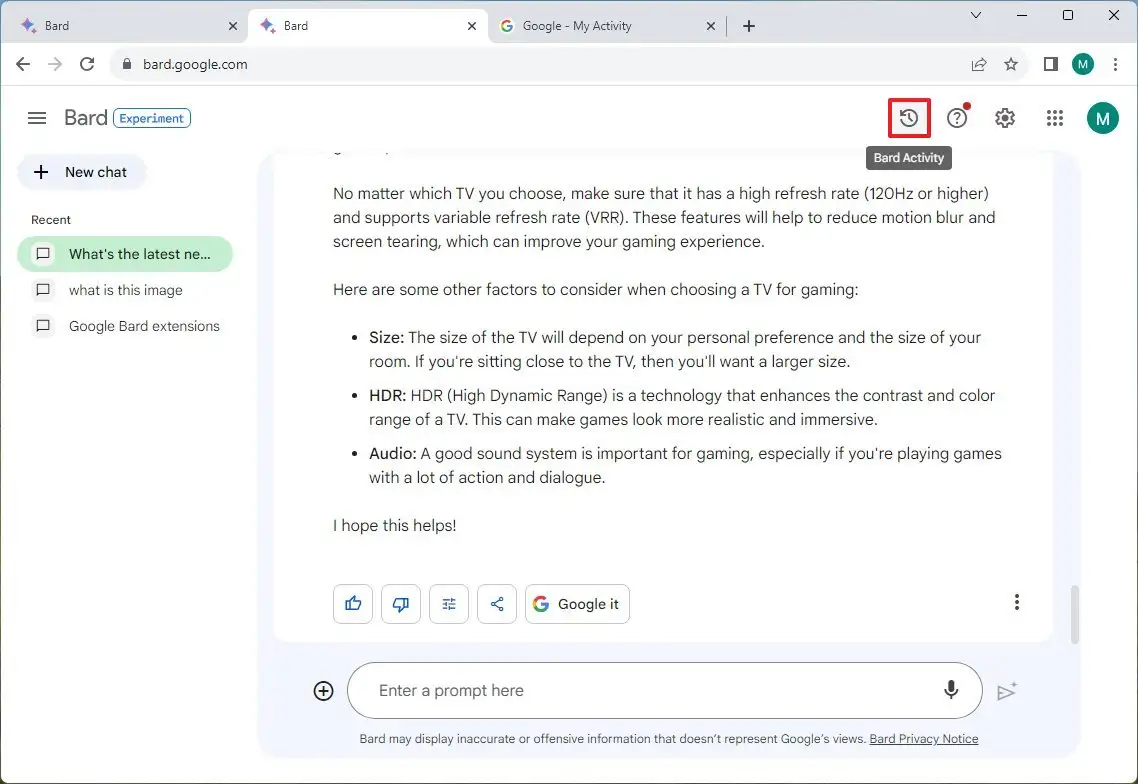Share this page icon in address bar
This screenshot has height=784, width=1138.
click(979, 64)
